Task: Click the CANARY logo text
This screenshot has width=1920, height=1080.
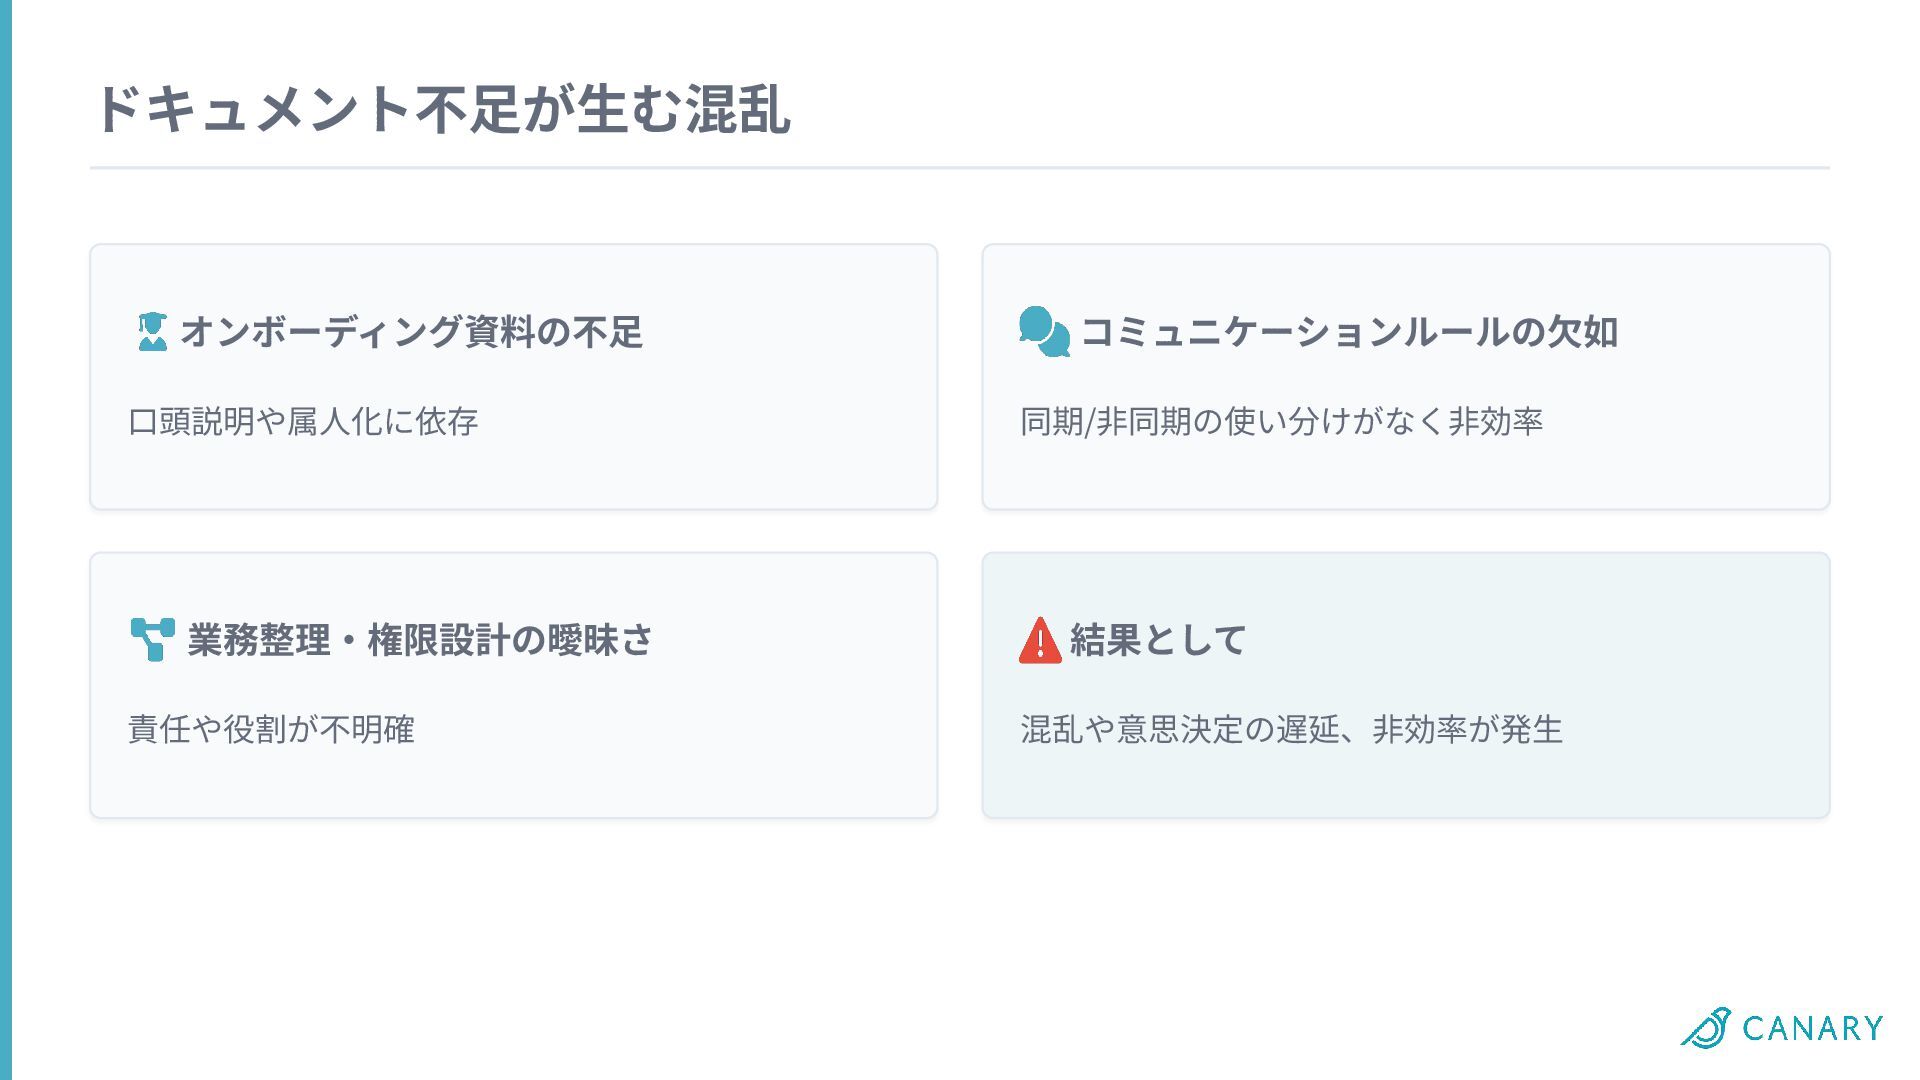Action: coord(1812,1029)
